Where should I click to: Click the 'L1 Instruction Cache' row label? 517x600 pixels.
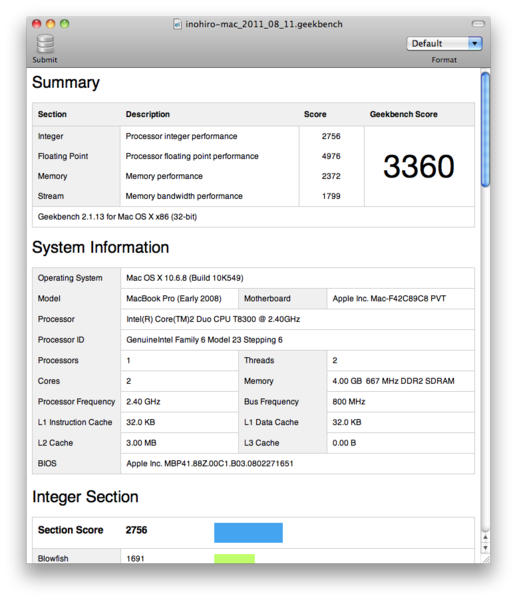pyautogui.click(x=75, y=422)
